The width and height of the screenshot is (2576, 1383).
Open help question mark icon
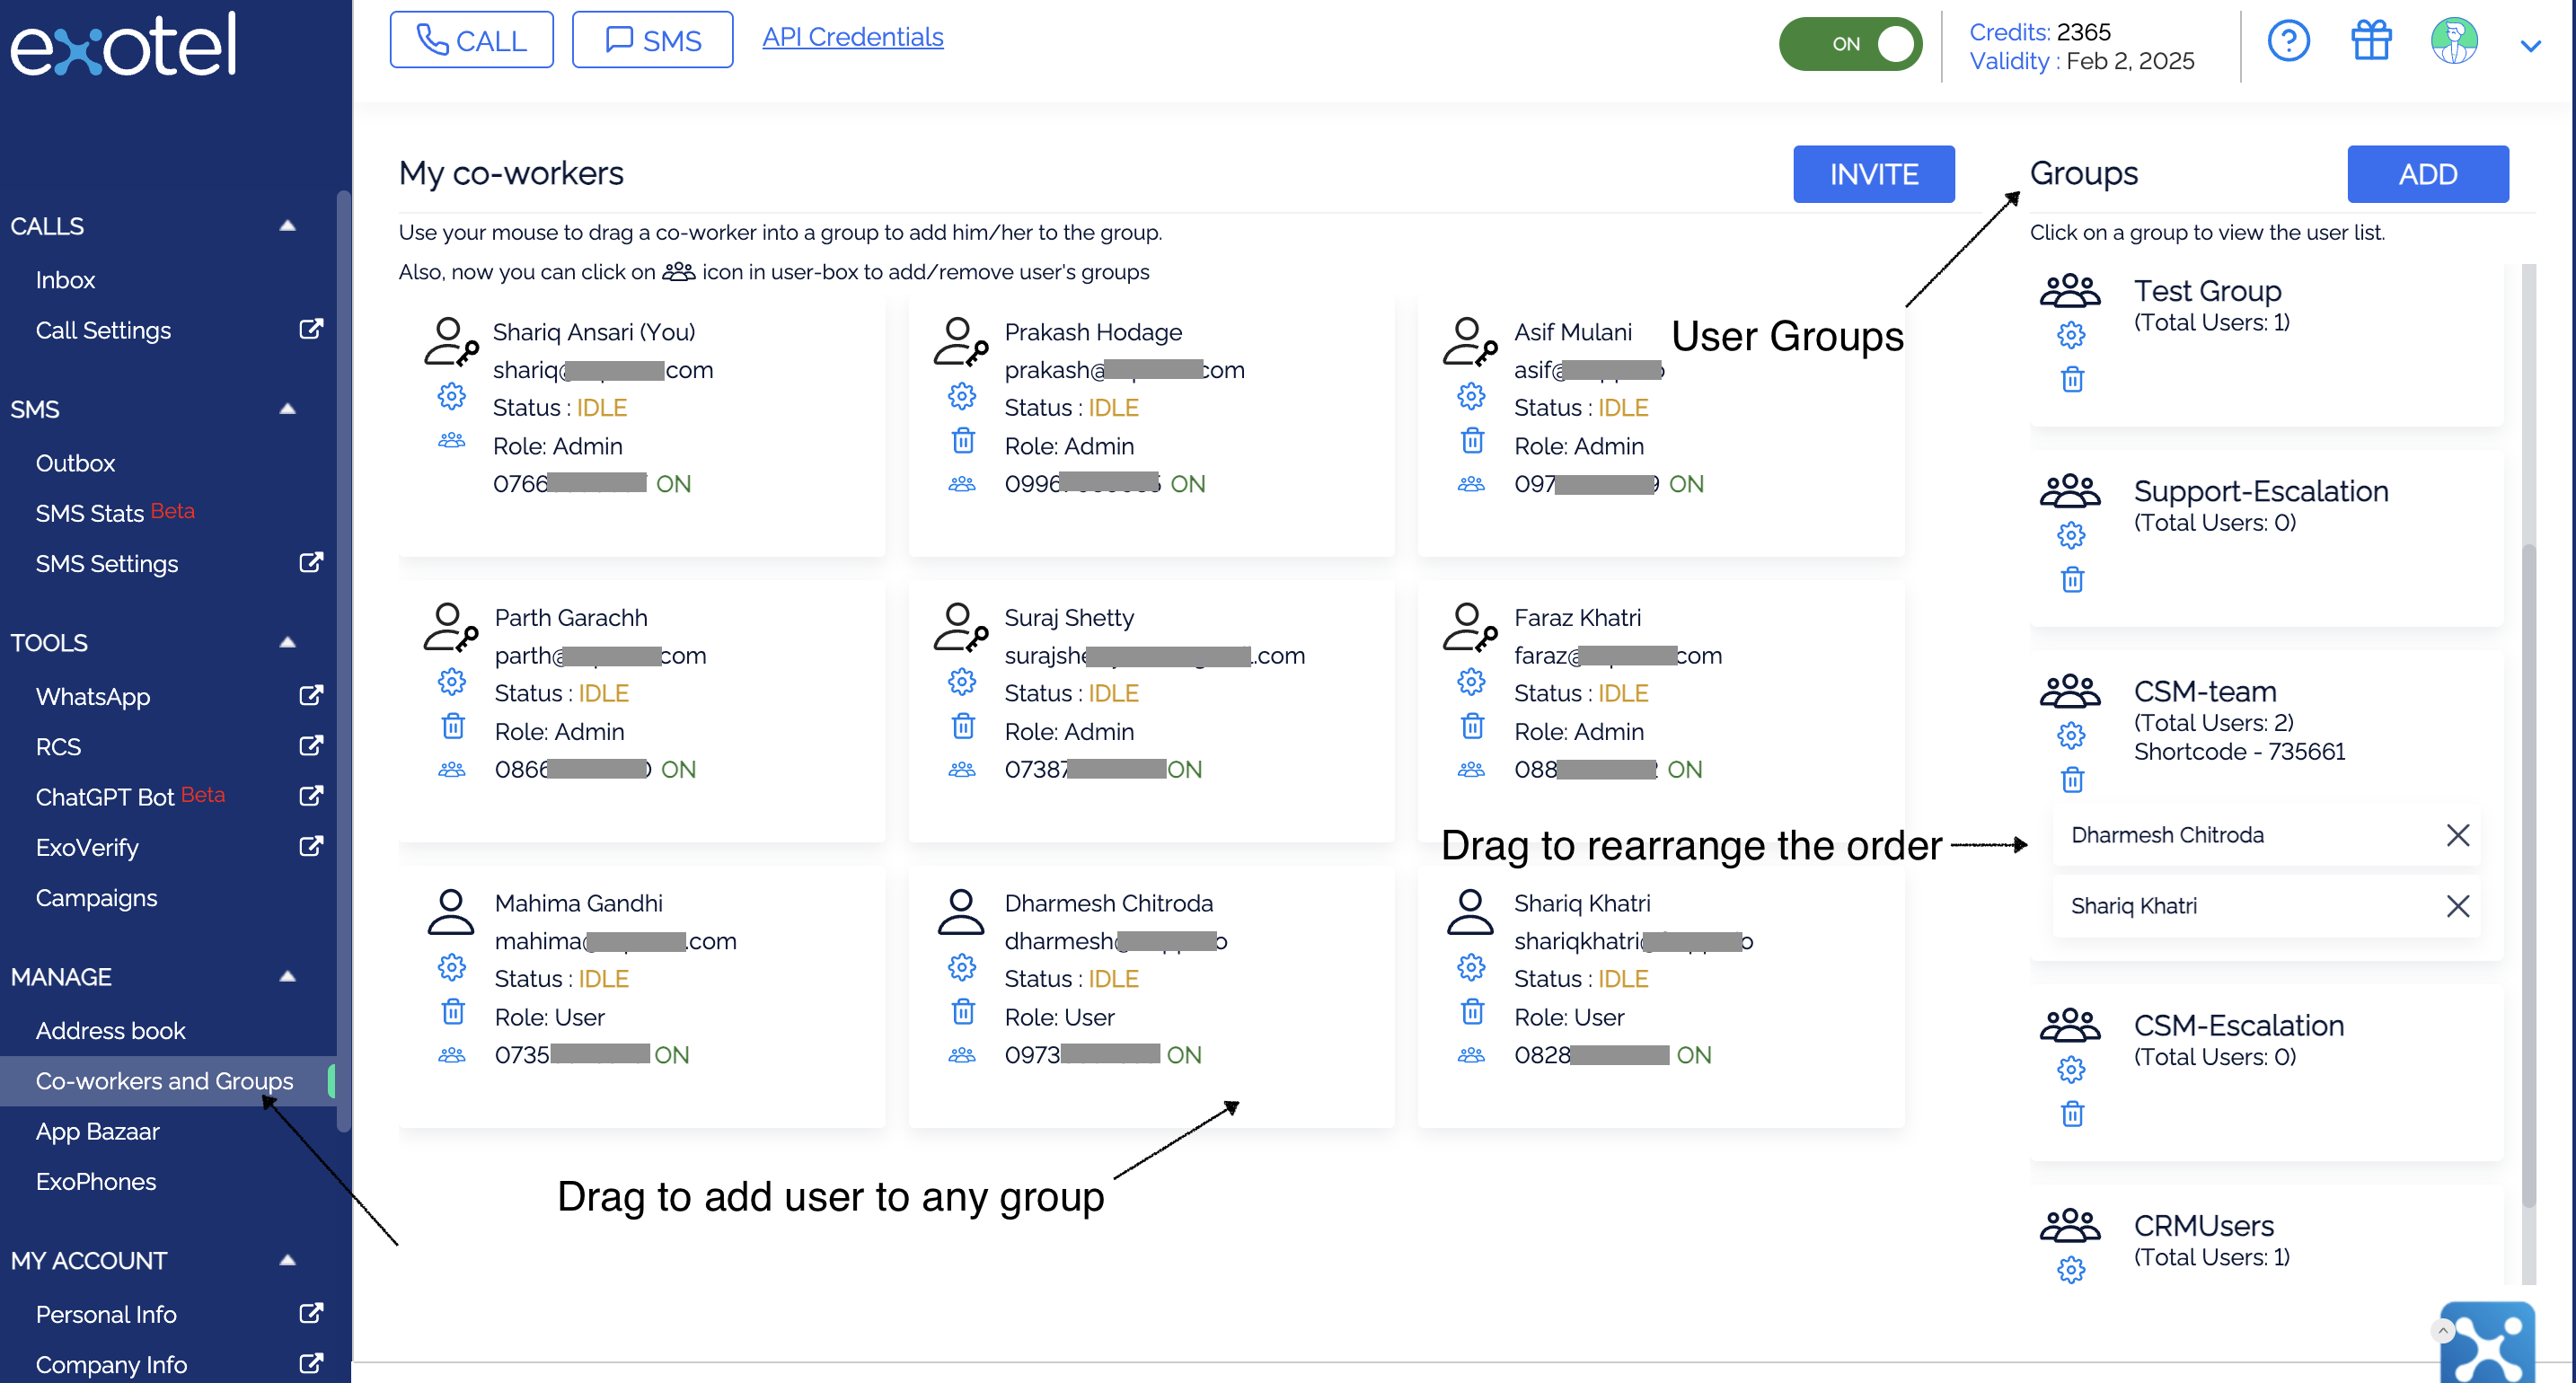pyautogui.click(x=2287, y=42)
